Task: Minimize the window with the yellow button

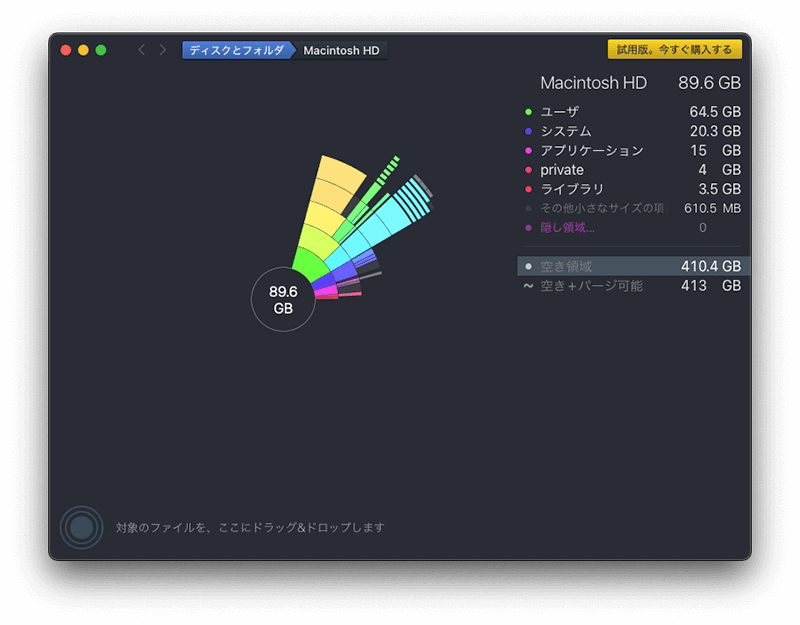Action: pyautogui.click(x=83, y=50)
